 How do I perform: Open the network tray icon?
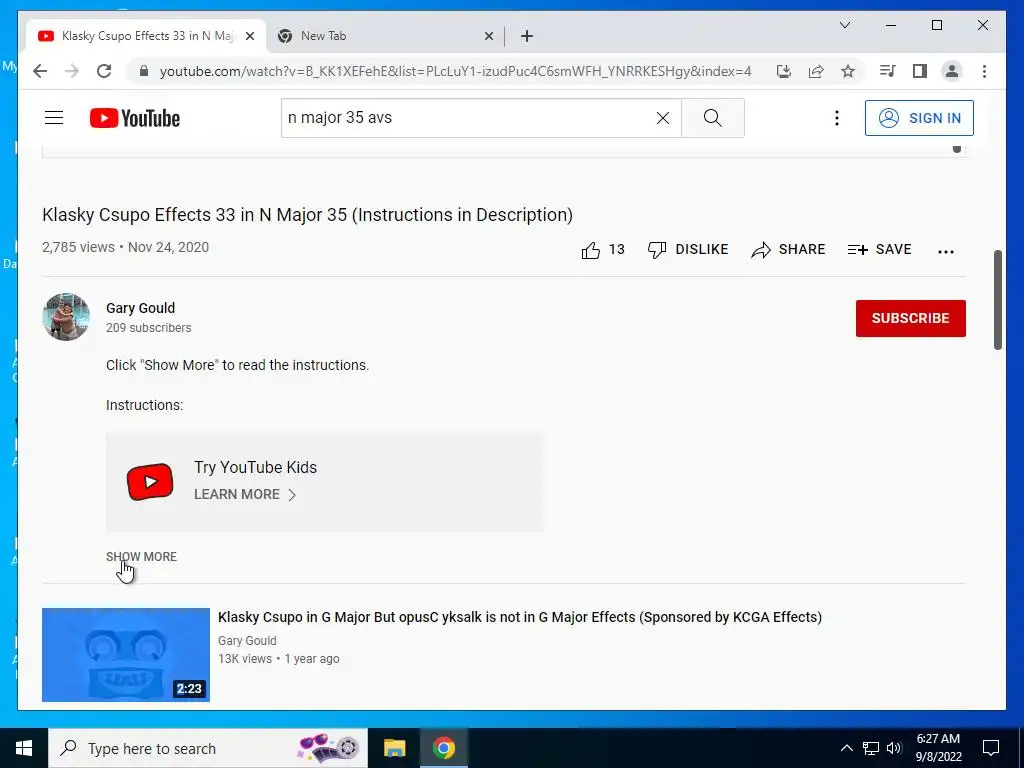pos(871,748)
